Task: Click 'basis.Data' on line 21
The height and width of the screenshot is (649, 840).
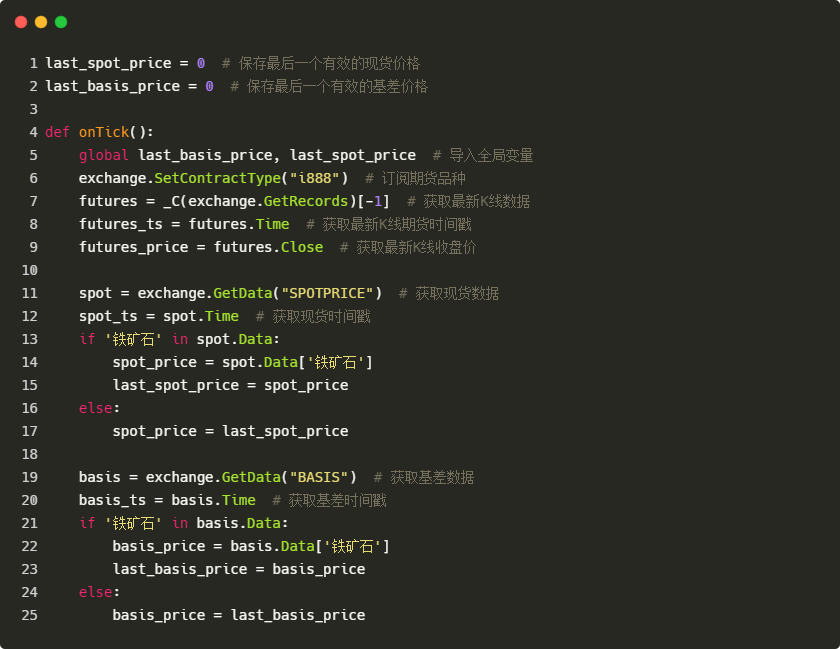Action: pos(238,523)
